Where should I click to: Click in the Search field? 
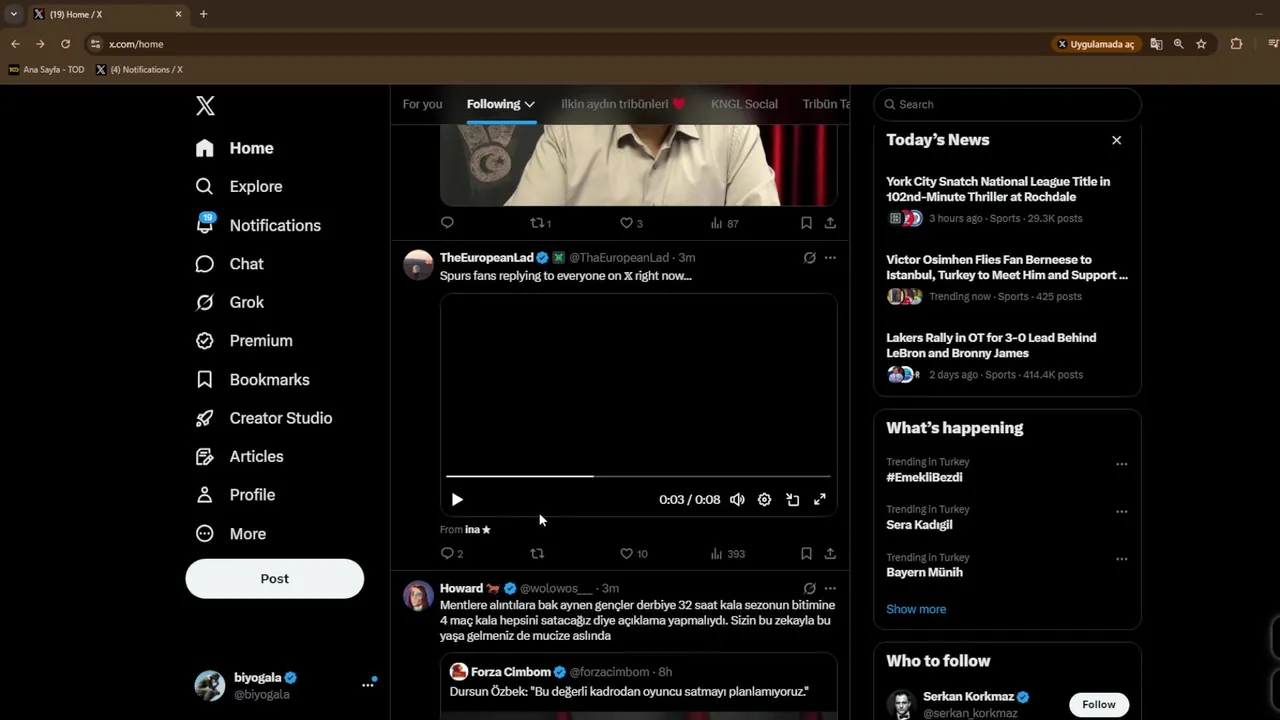click(x=1007, y=104)
